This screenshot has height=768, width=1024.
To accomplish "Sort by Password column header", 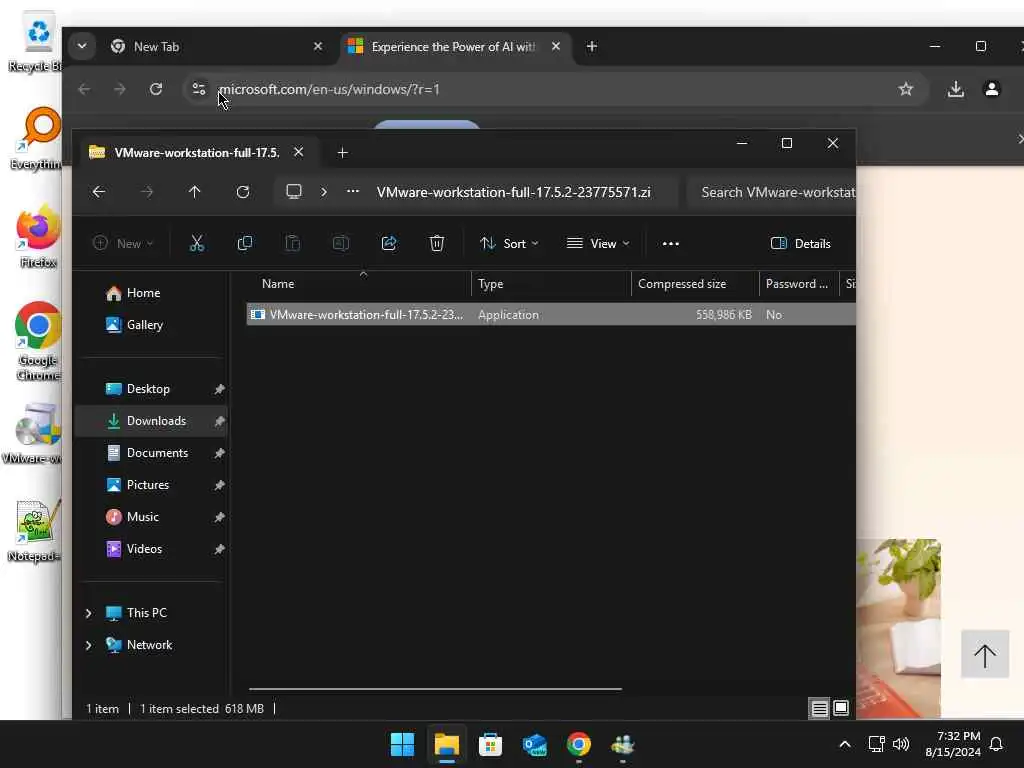I will click(799, 284).
